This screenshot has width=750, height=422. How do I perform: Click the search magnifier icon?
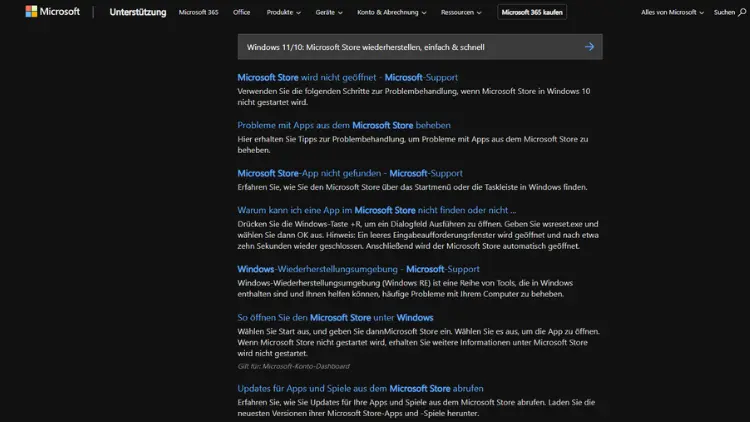(x=742, y=12)
